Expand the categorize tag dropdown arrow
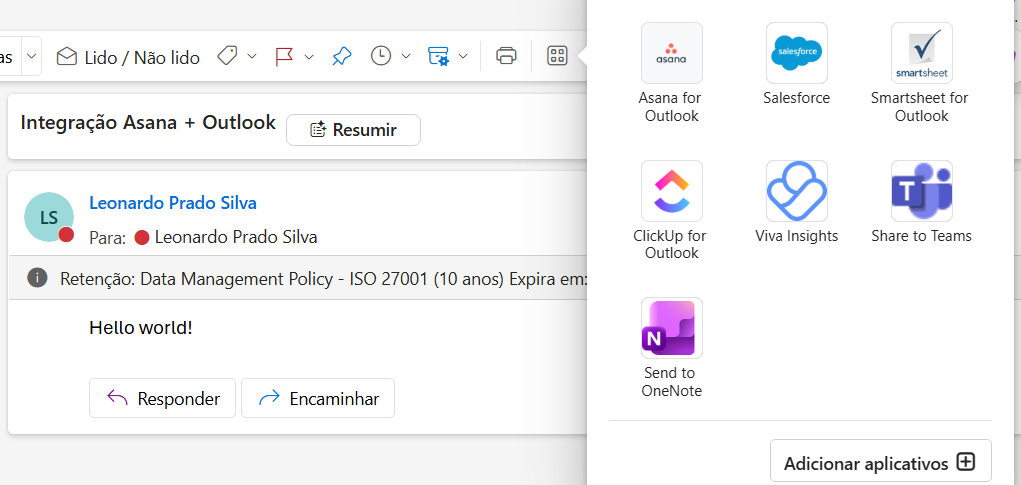The height and width of the screenshot is (485, 1021). (x=252, y=56)
